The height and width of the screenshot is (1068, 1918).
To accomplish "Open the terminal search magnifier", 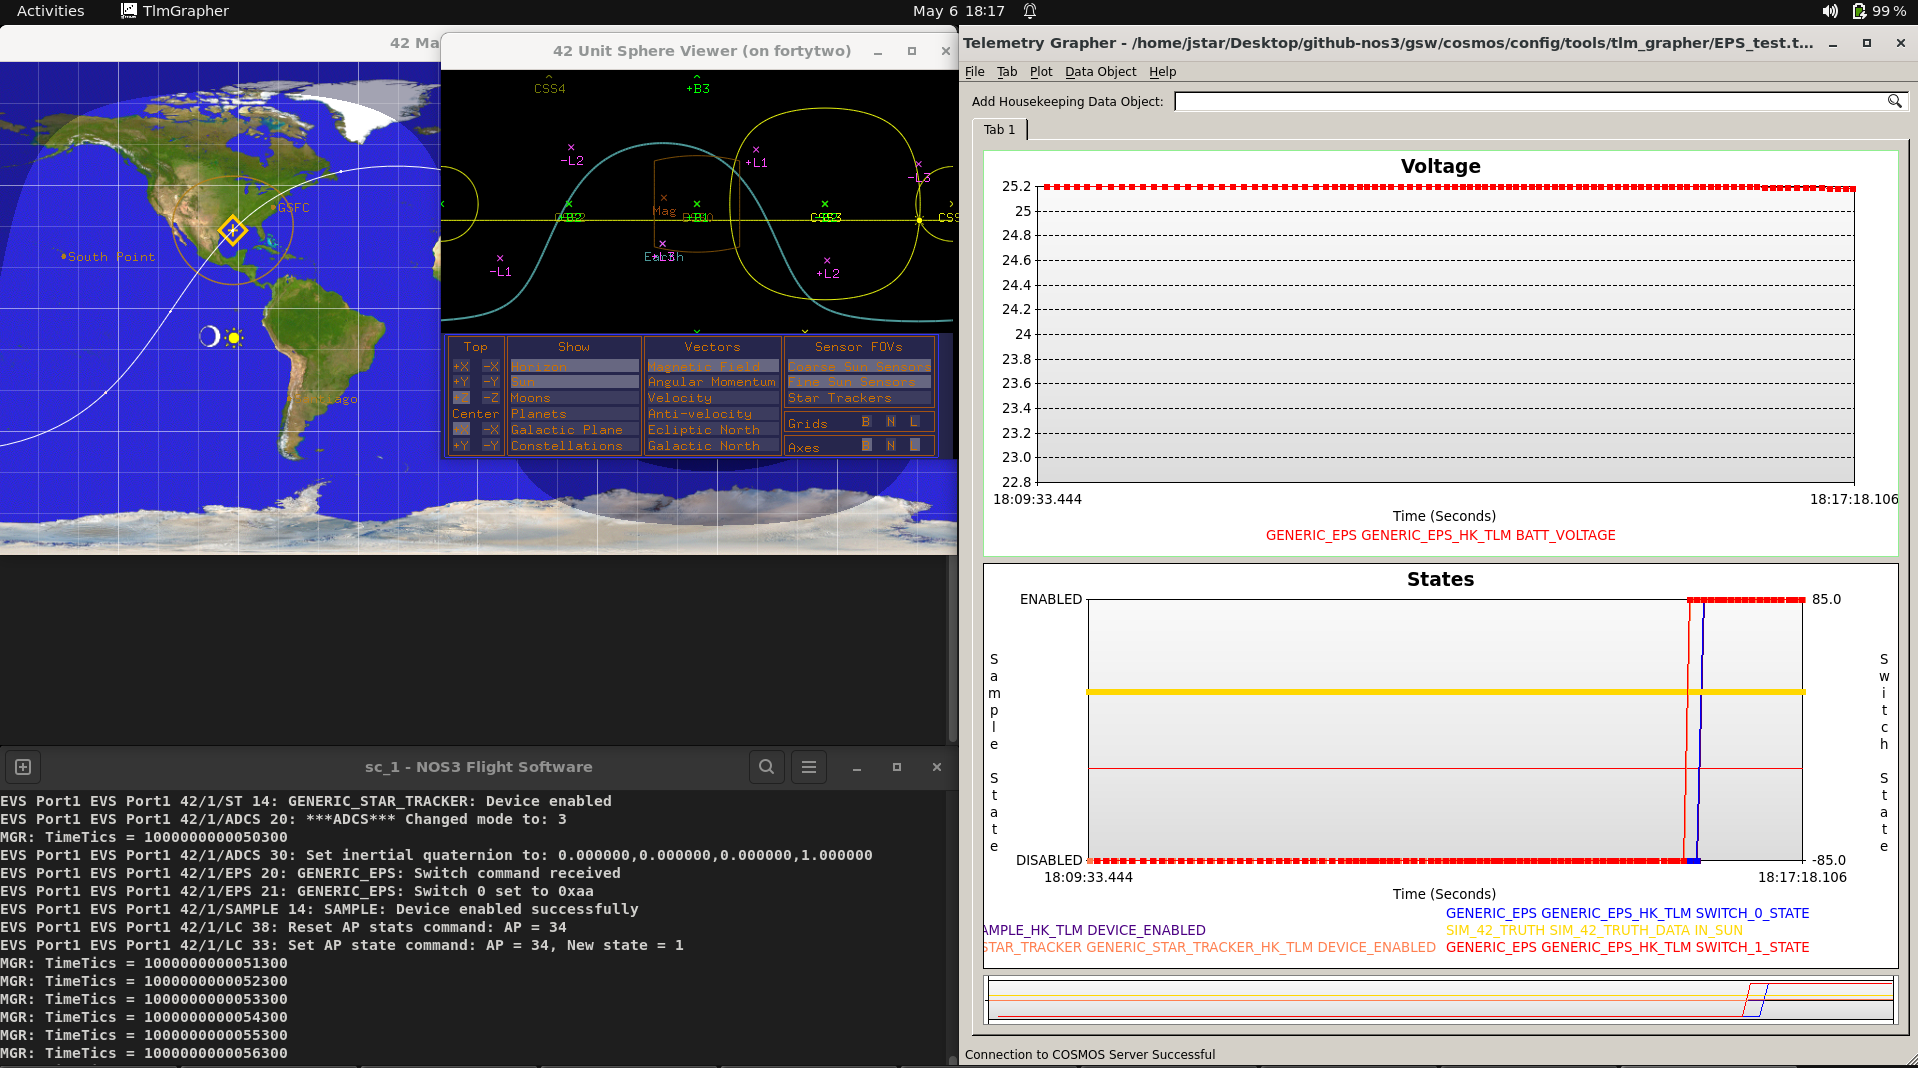I will (x=766, y=767).
